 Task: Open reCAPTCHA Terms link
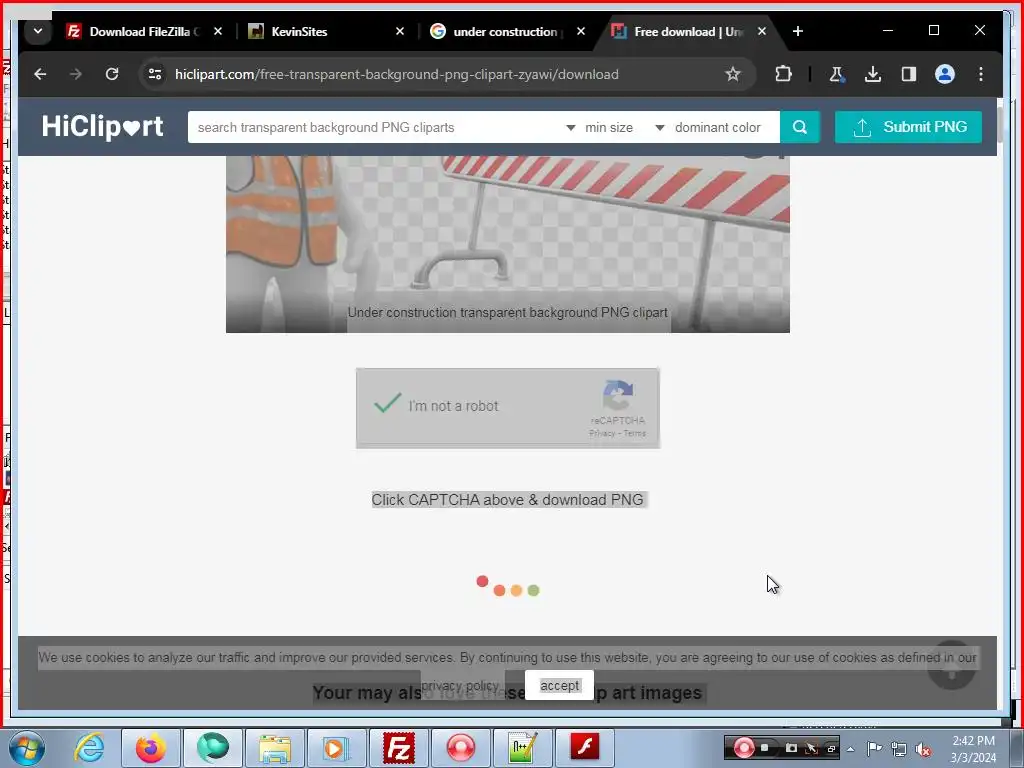pyautogui.click(x=634, y=434)
